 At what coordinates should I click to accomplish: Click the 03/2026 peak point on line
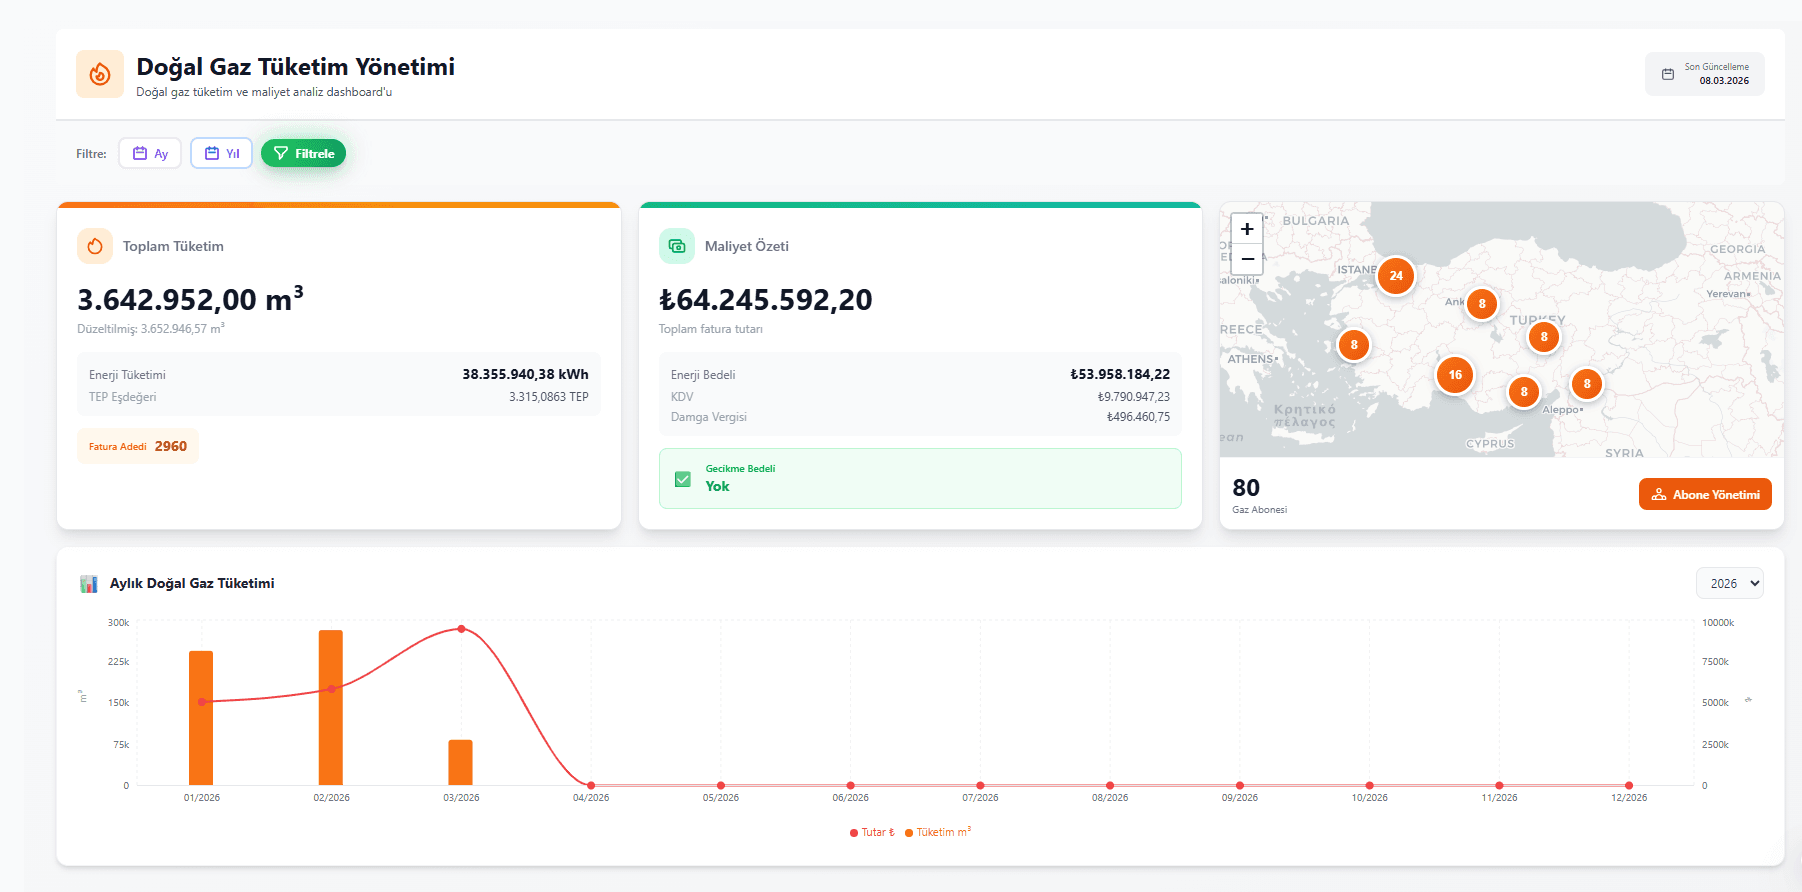[x=461, y=629]
